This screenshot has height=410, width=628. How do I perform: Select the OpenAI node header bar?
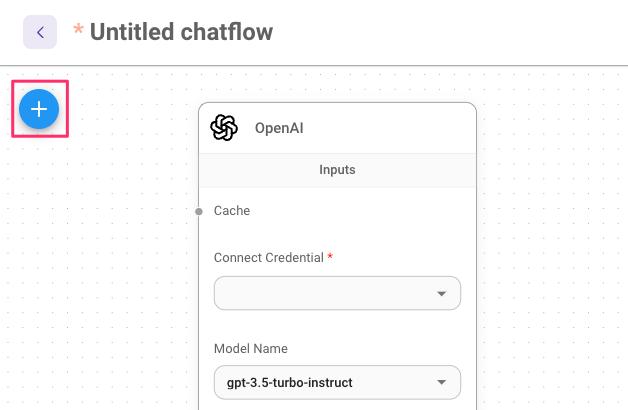point(337,128)
